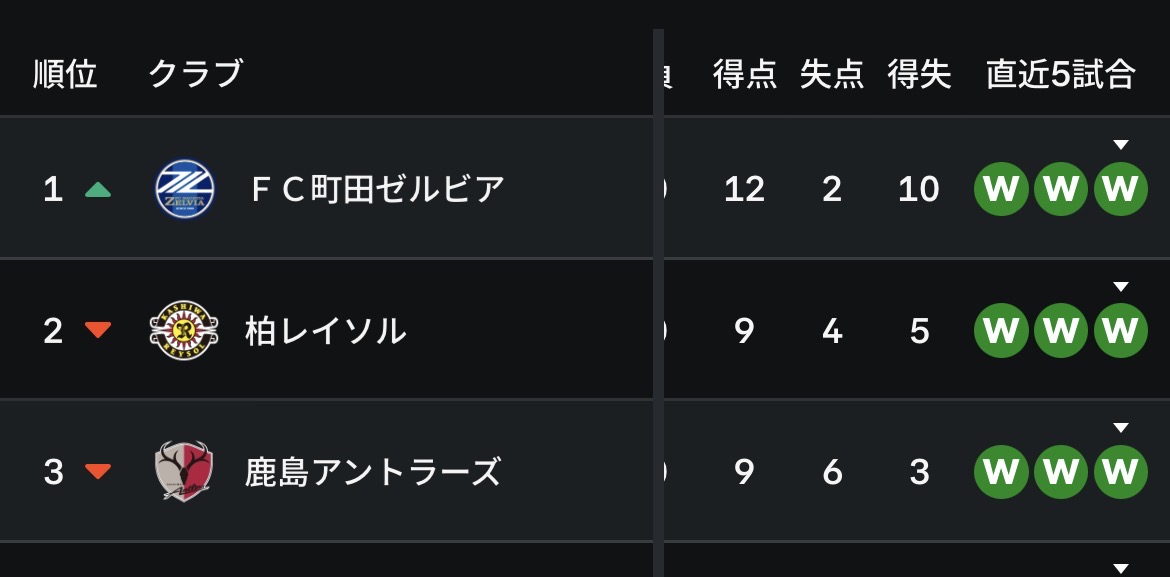Click the 直近5試合 column header
This screenshot has width=1170, height=577.
point(1061,75)
